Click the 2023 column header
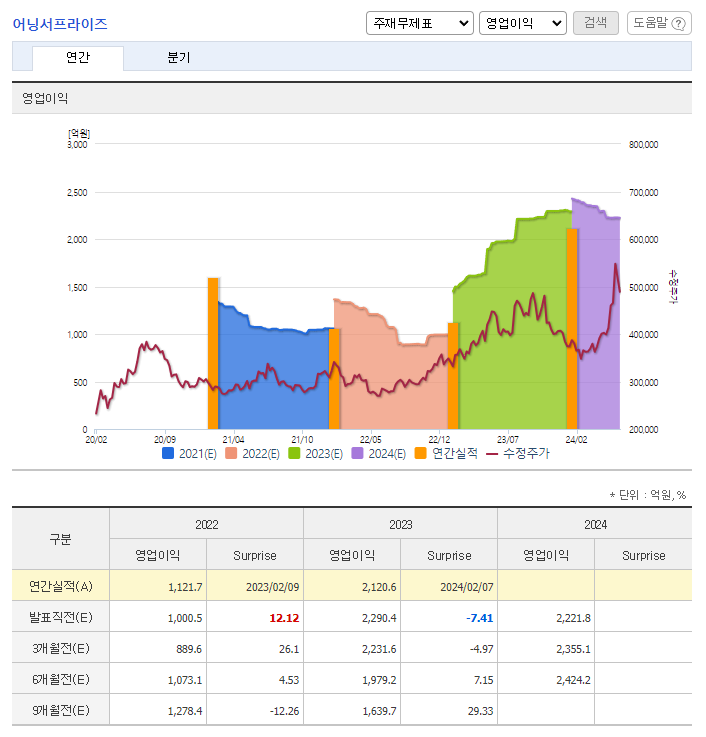Image resolution: width=706 pixels, height=737 pixels. [400, 524]
